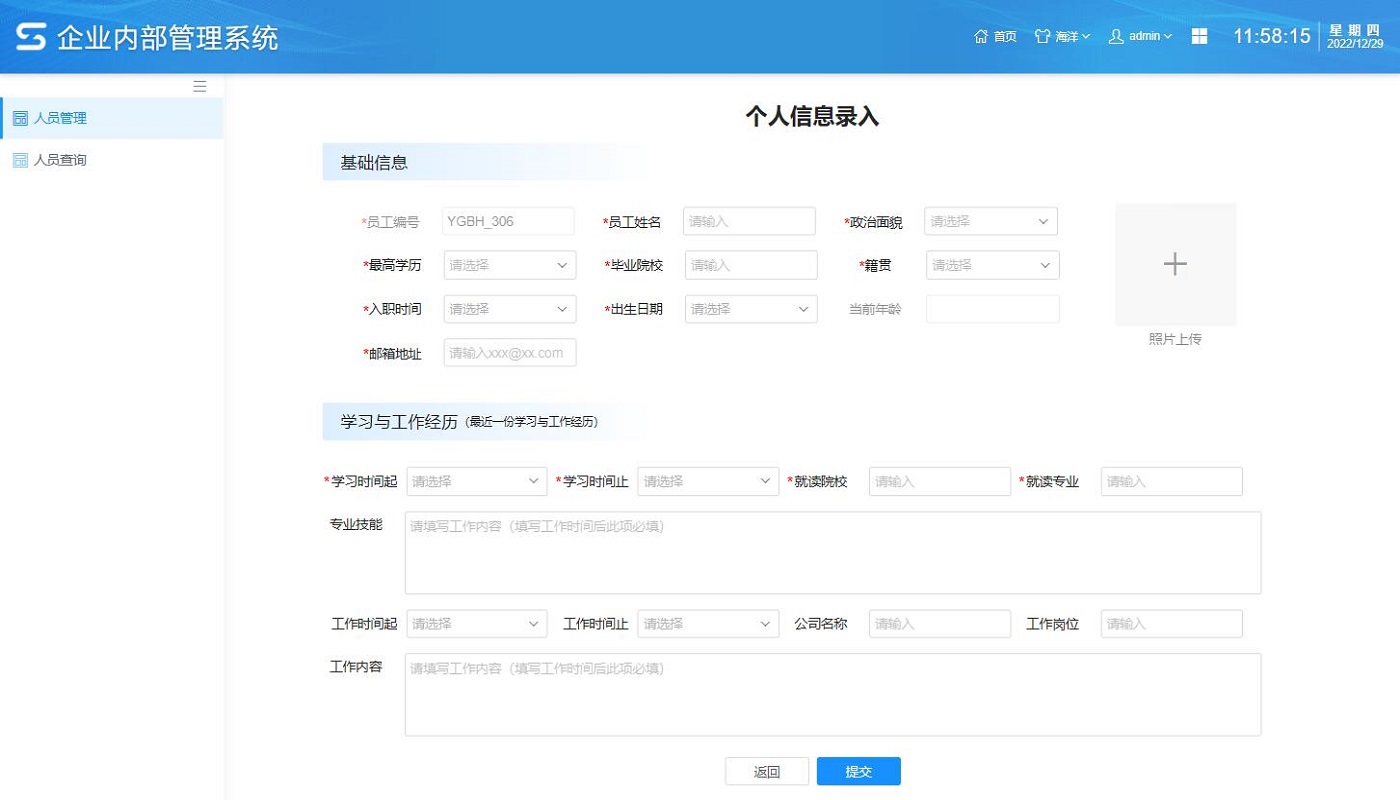Click the 专业技能 text area

[x=832, y=552]
